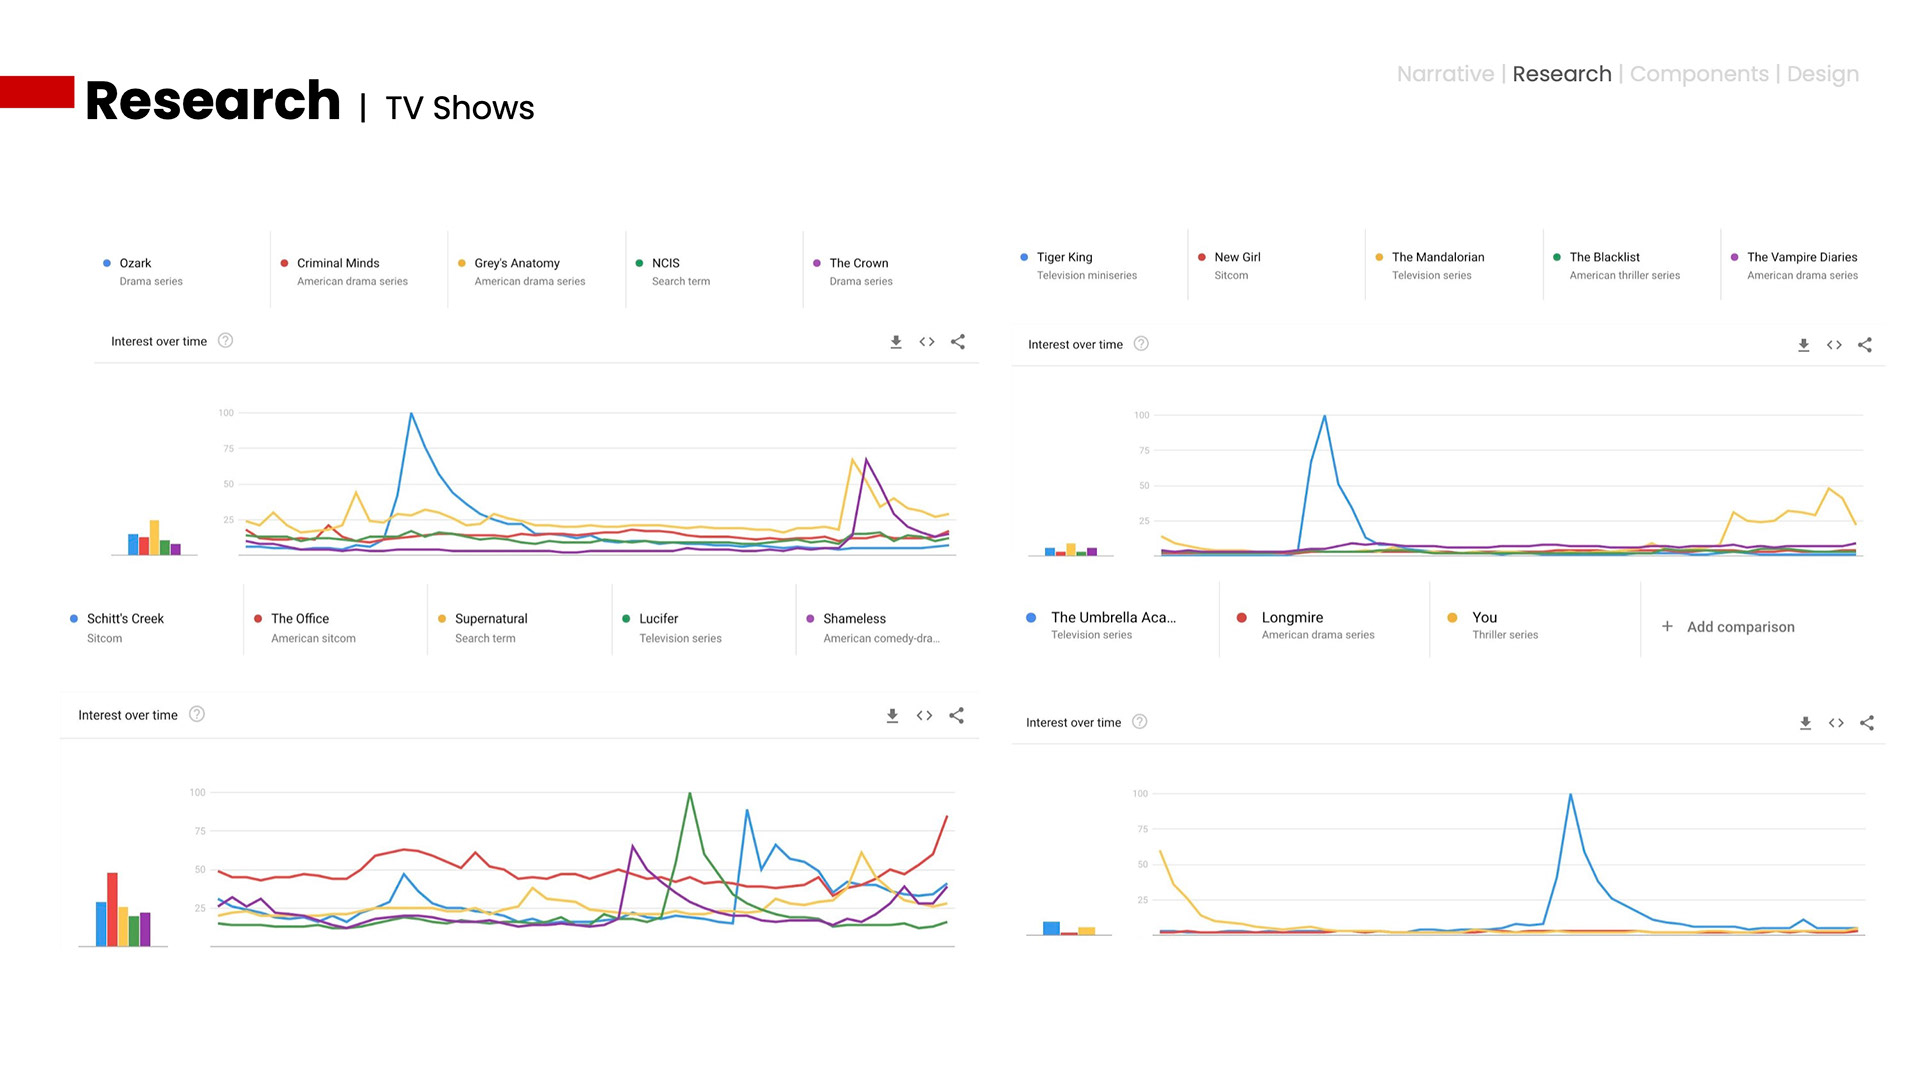Open help icon beside Tiger King Interest over time
The image size is (1920, 1080).
[1141, 344]
